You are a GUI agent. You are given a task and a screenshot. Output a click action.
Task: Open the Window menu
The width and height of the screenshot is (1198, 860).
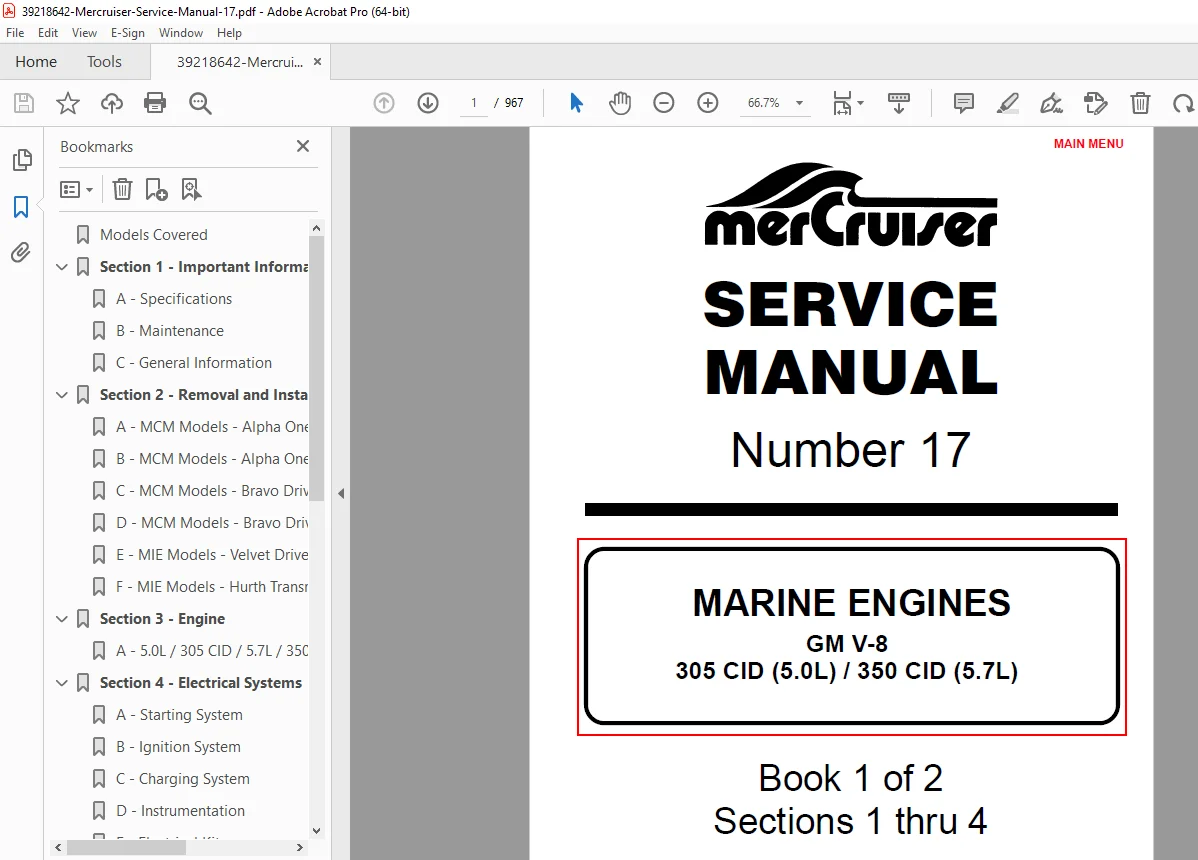180,33
